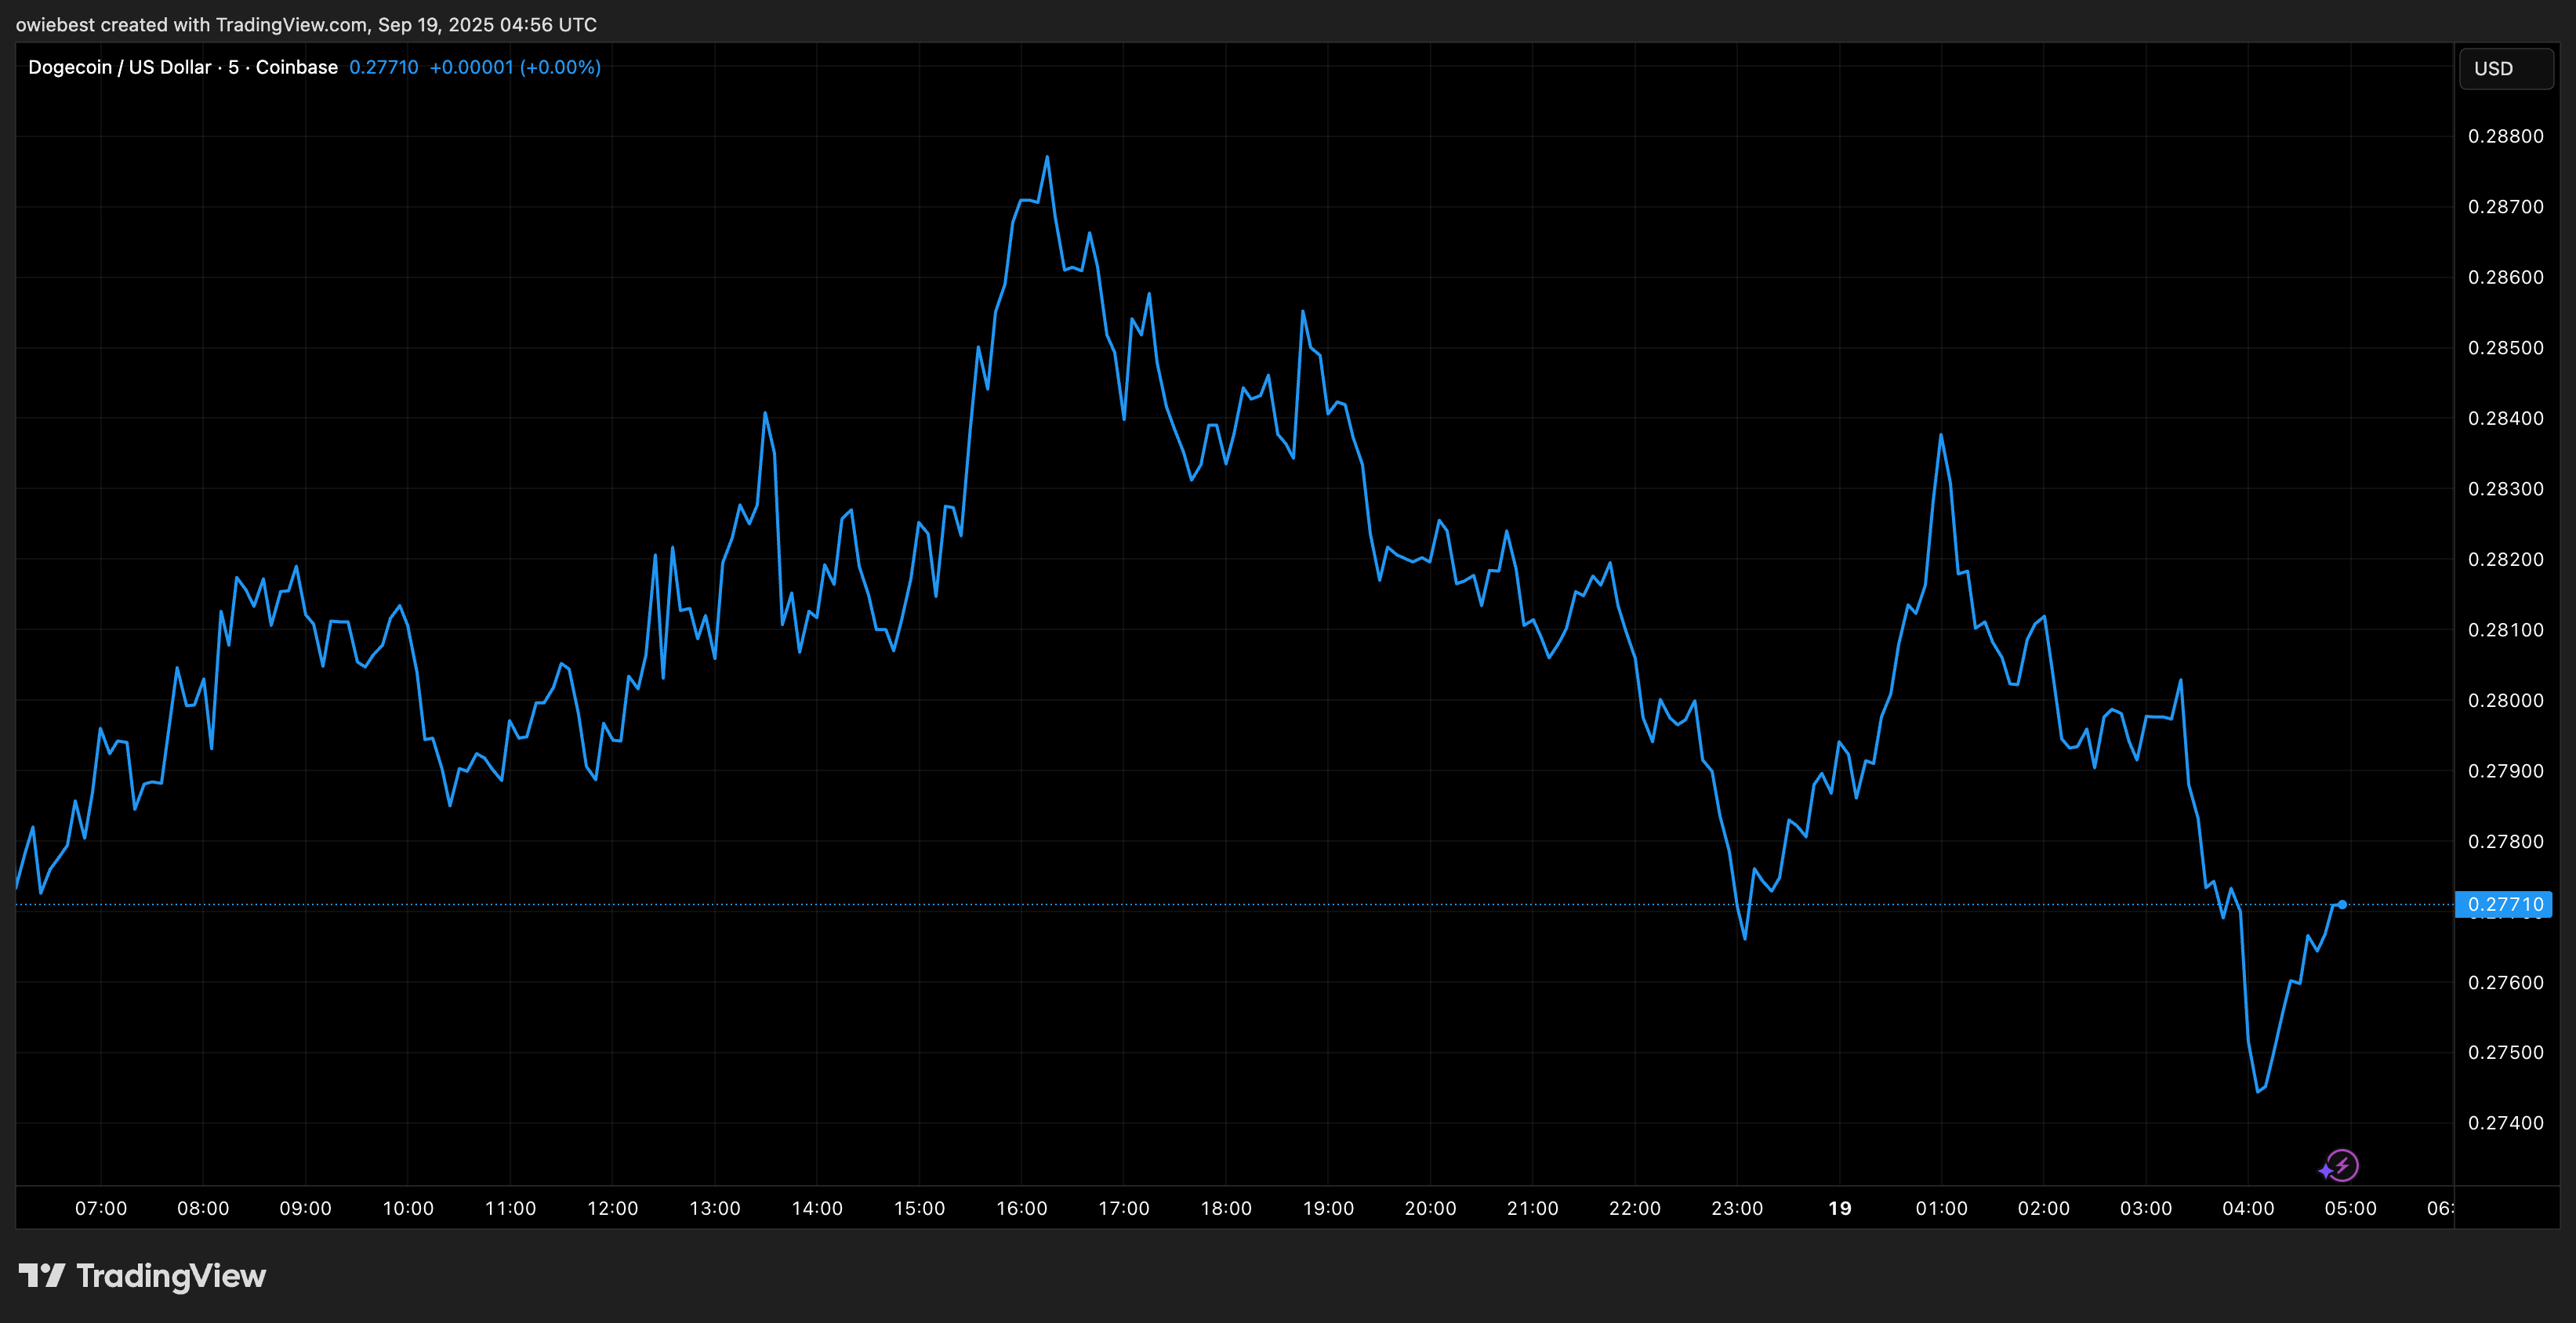
Task: Click the 0.28000 price scale label
Action: tap(2505, 700)
